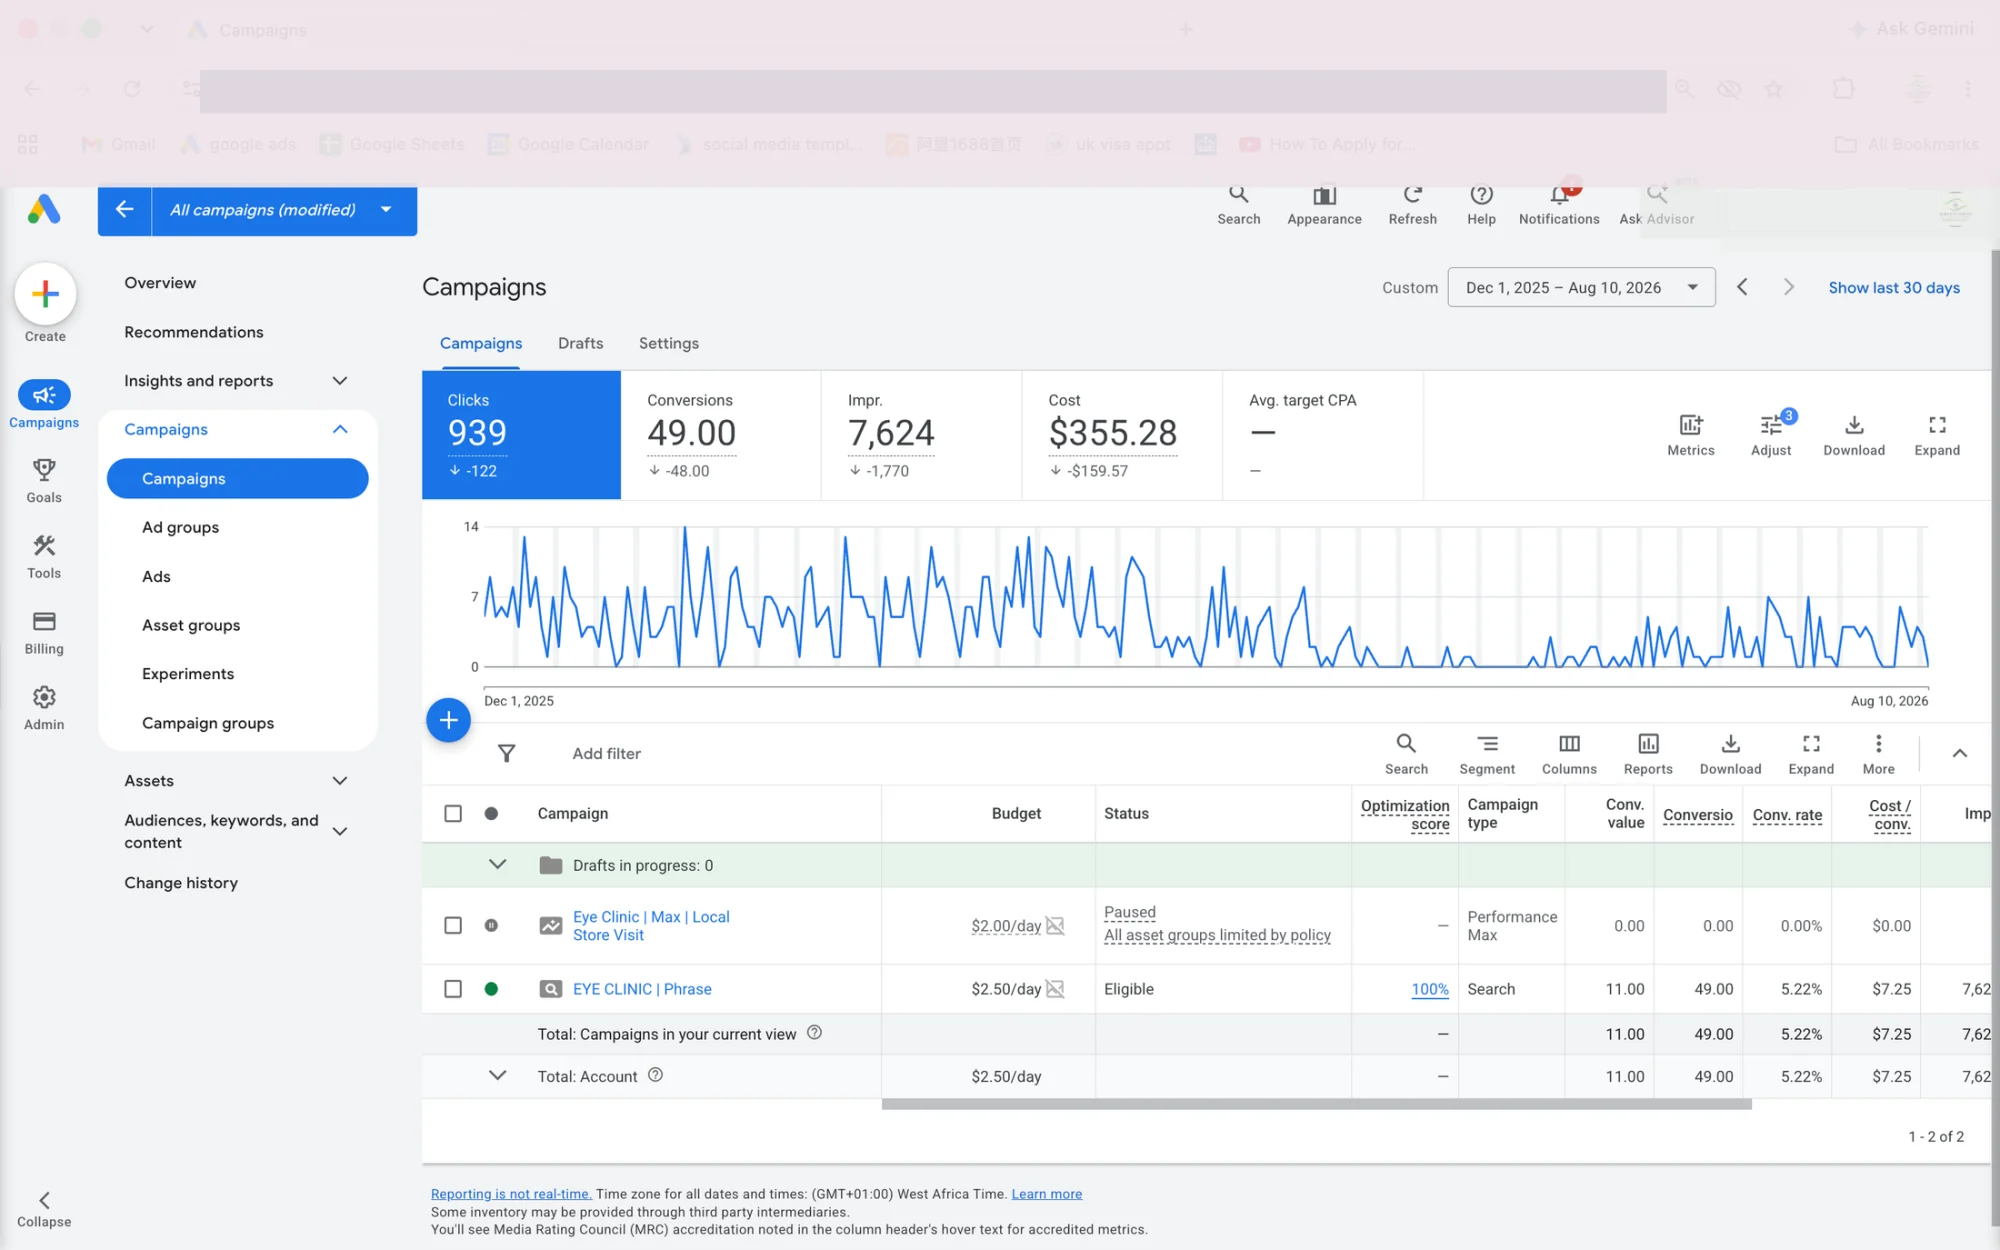Viewport: 2000px width, 1250px height.
Task: Collapse the Drafts in progress row
Action: [x=497, y=865]
